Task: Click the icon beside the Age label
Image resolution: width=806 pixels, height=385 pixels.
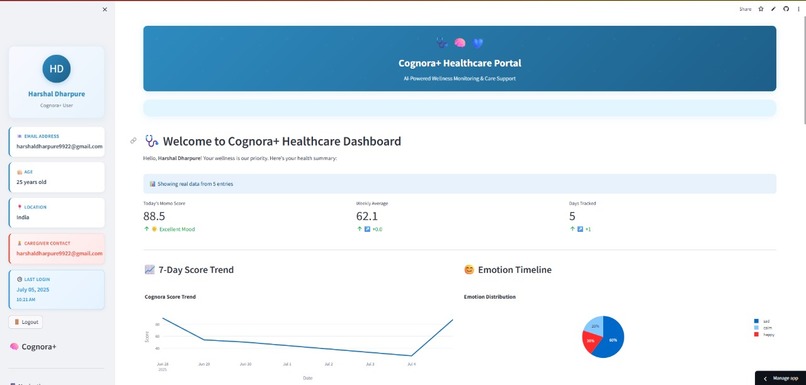Action: [x=20, y=172]
